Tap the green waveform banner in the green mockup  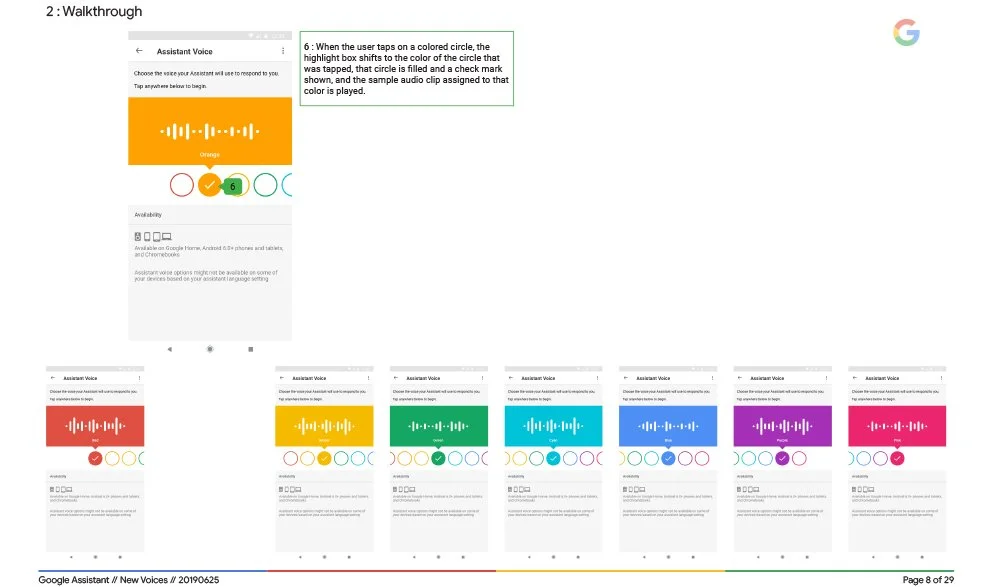(439, 426)
